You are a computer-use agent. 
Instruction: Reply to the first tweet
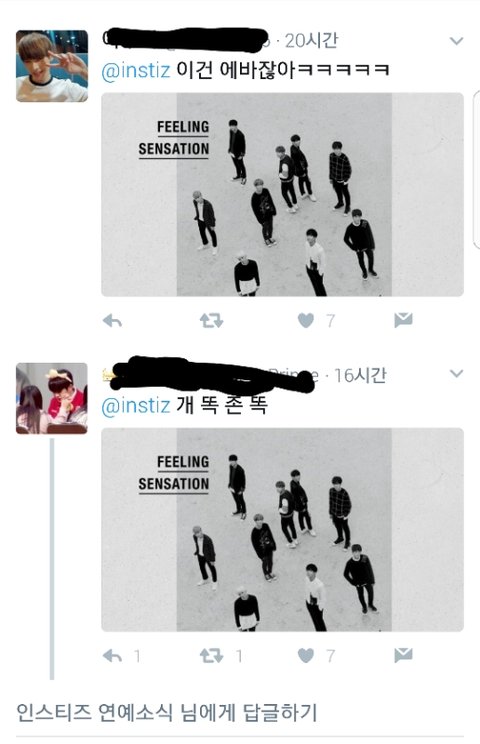(x=112, y=321)
